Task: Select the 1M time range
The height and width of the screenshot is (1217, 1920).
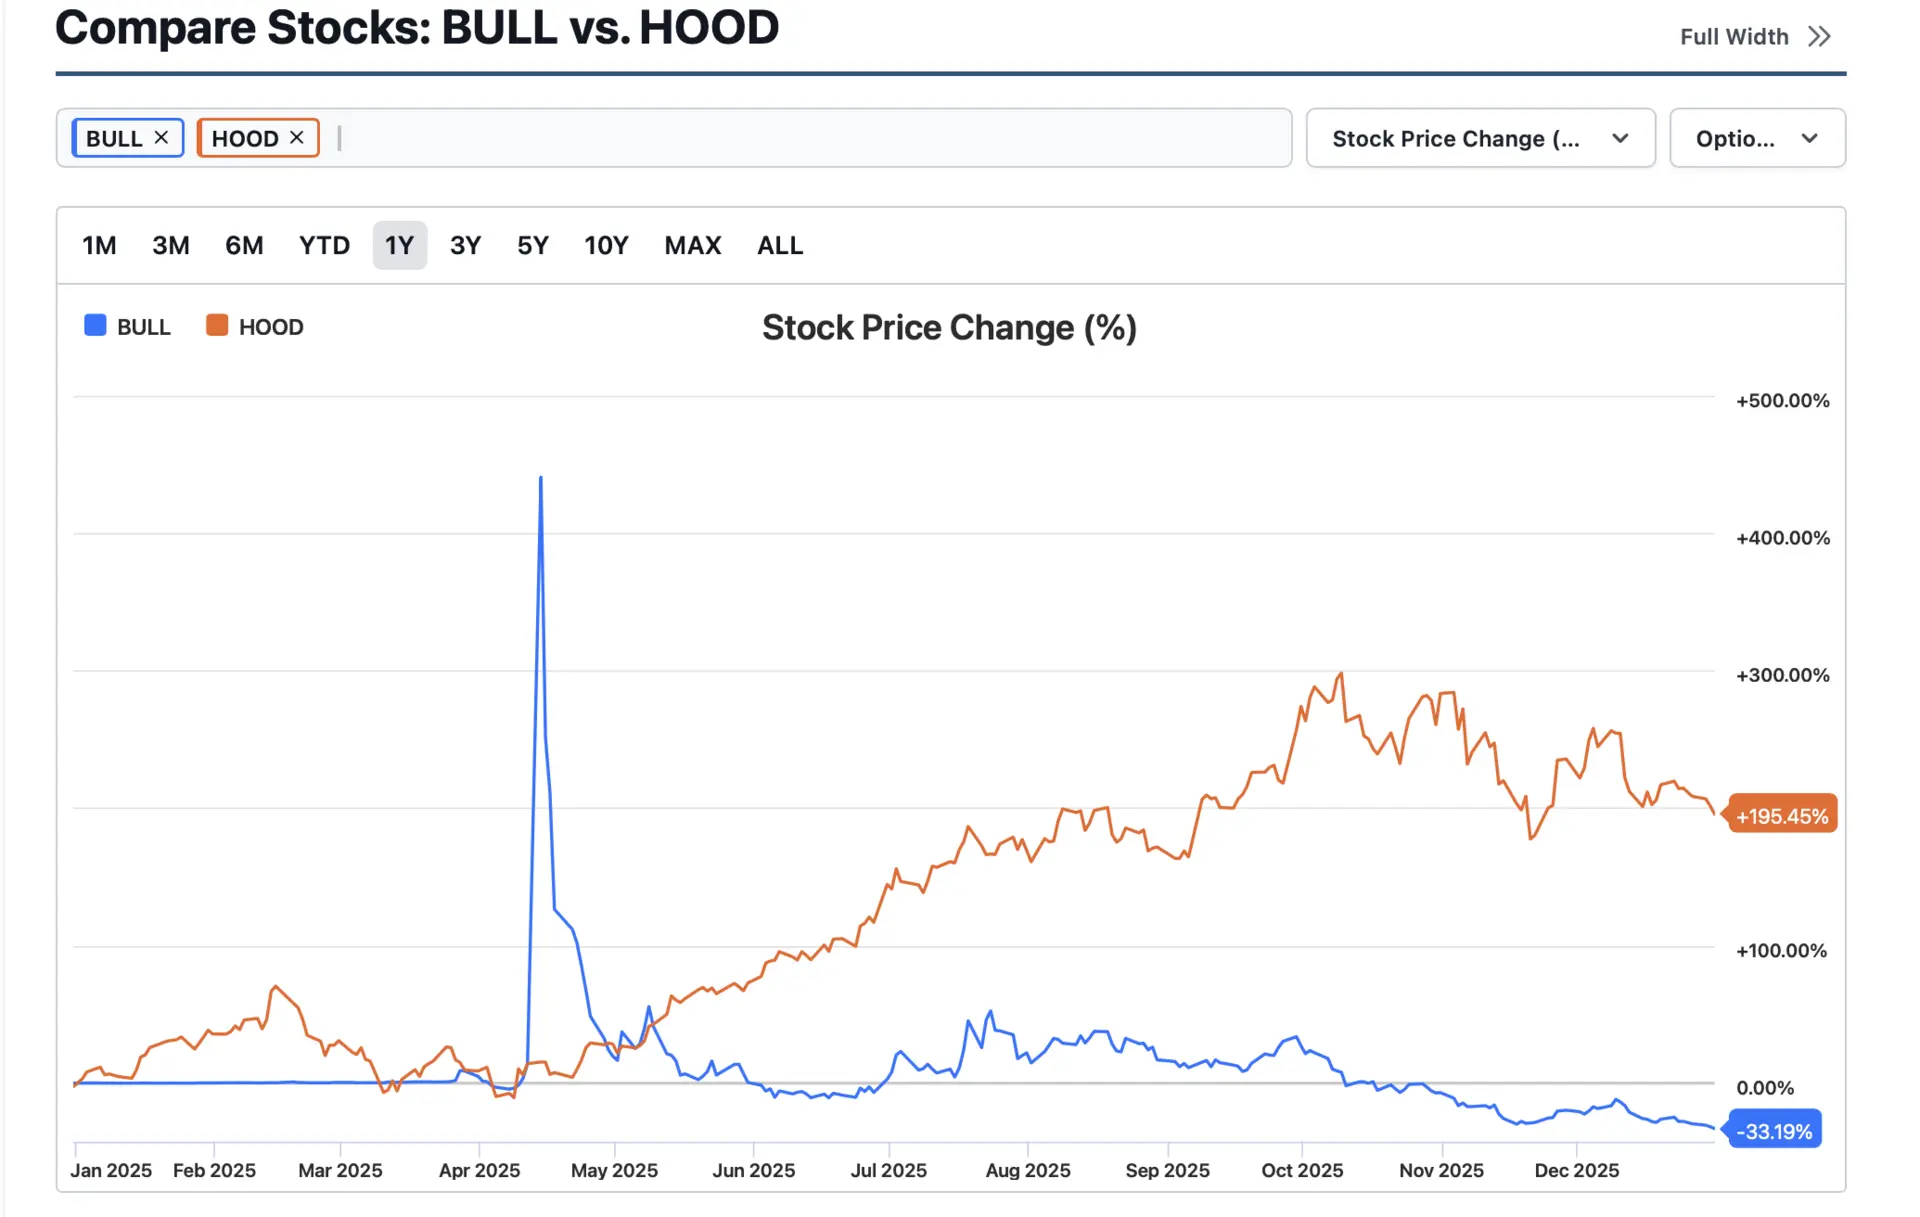Action: click(x=99, y=245)
